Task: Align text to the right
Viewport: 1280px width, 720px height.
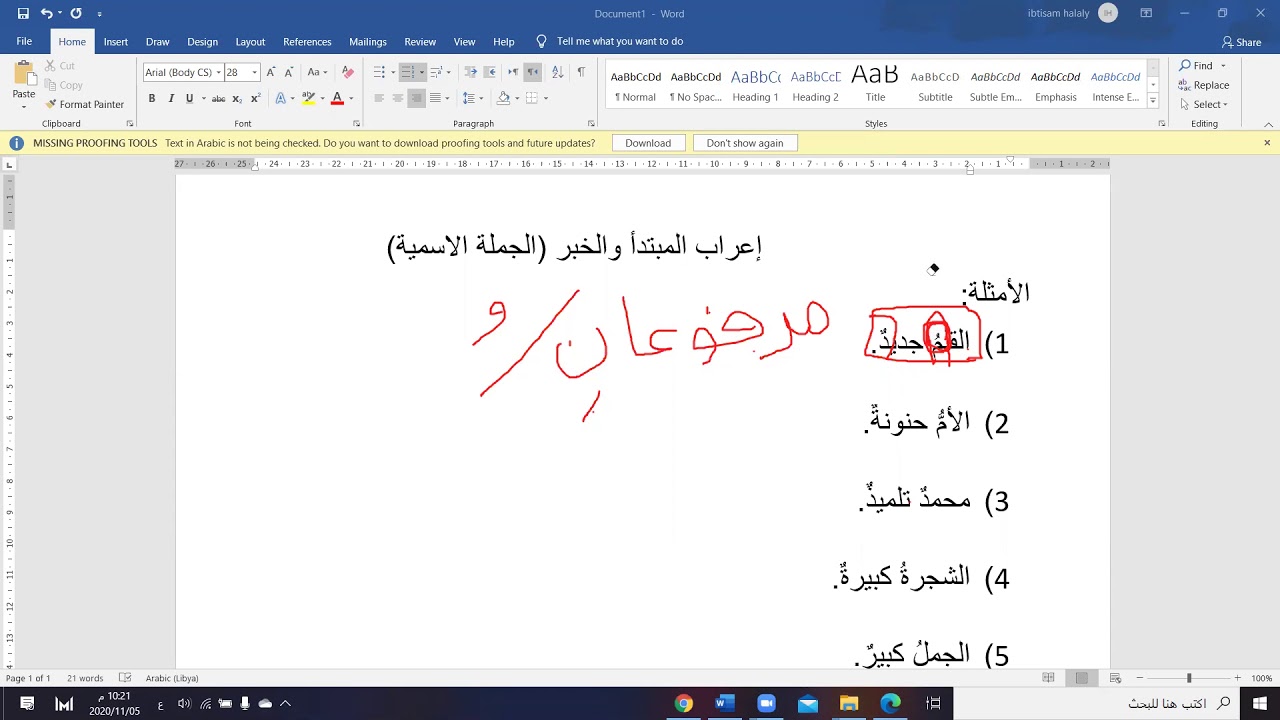Action: coord(417,98)
